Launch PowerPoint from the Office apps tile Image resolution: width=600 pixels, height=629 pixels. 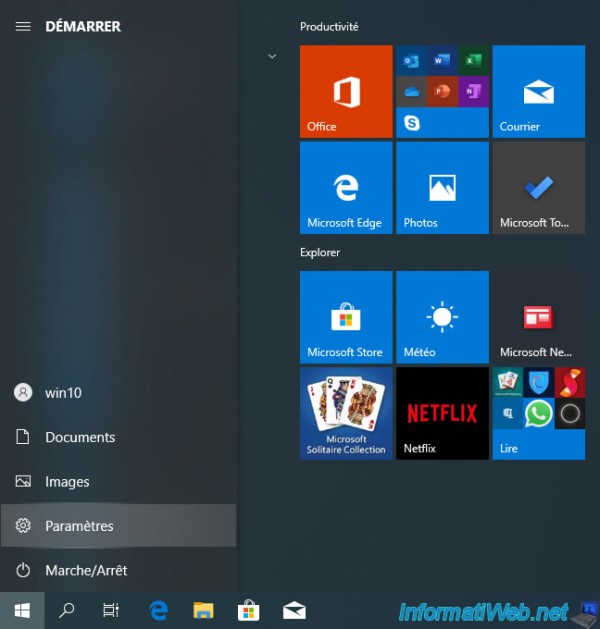pyautogui.click(x=442, y=92)
